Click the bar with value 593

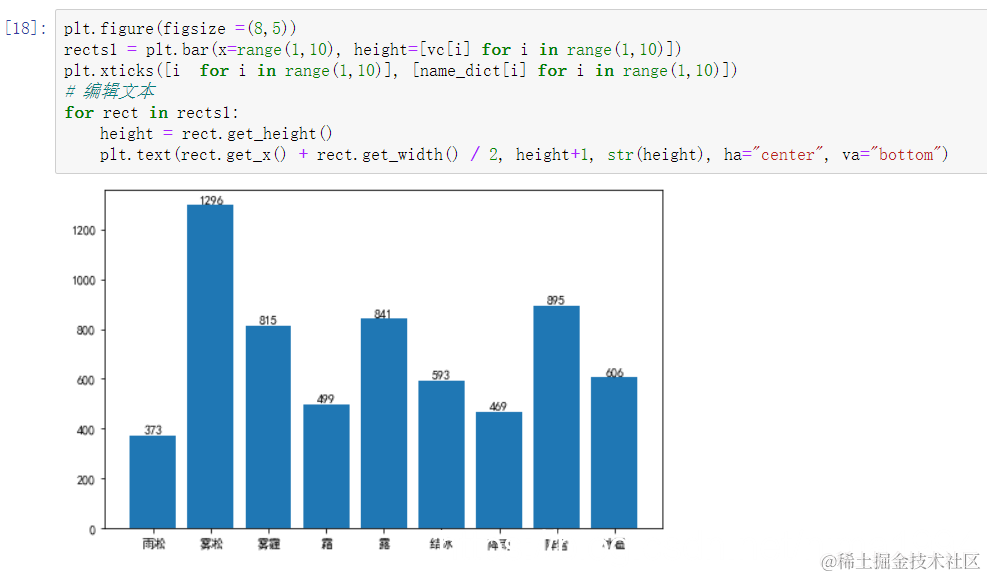[x=441, y=455]
